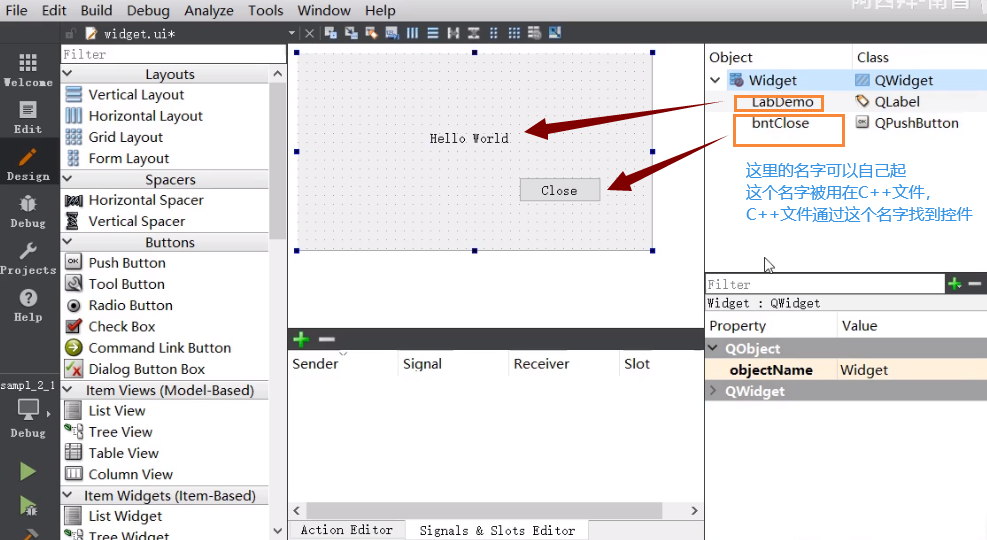Select the Radio Button widget item
Viewport: 987px width, 540px height.
tap(129, 305)
